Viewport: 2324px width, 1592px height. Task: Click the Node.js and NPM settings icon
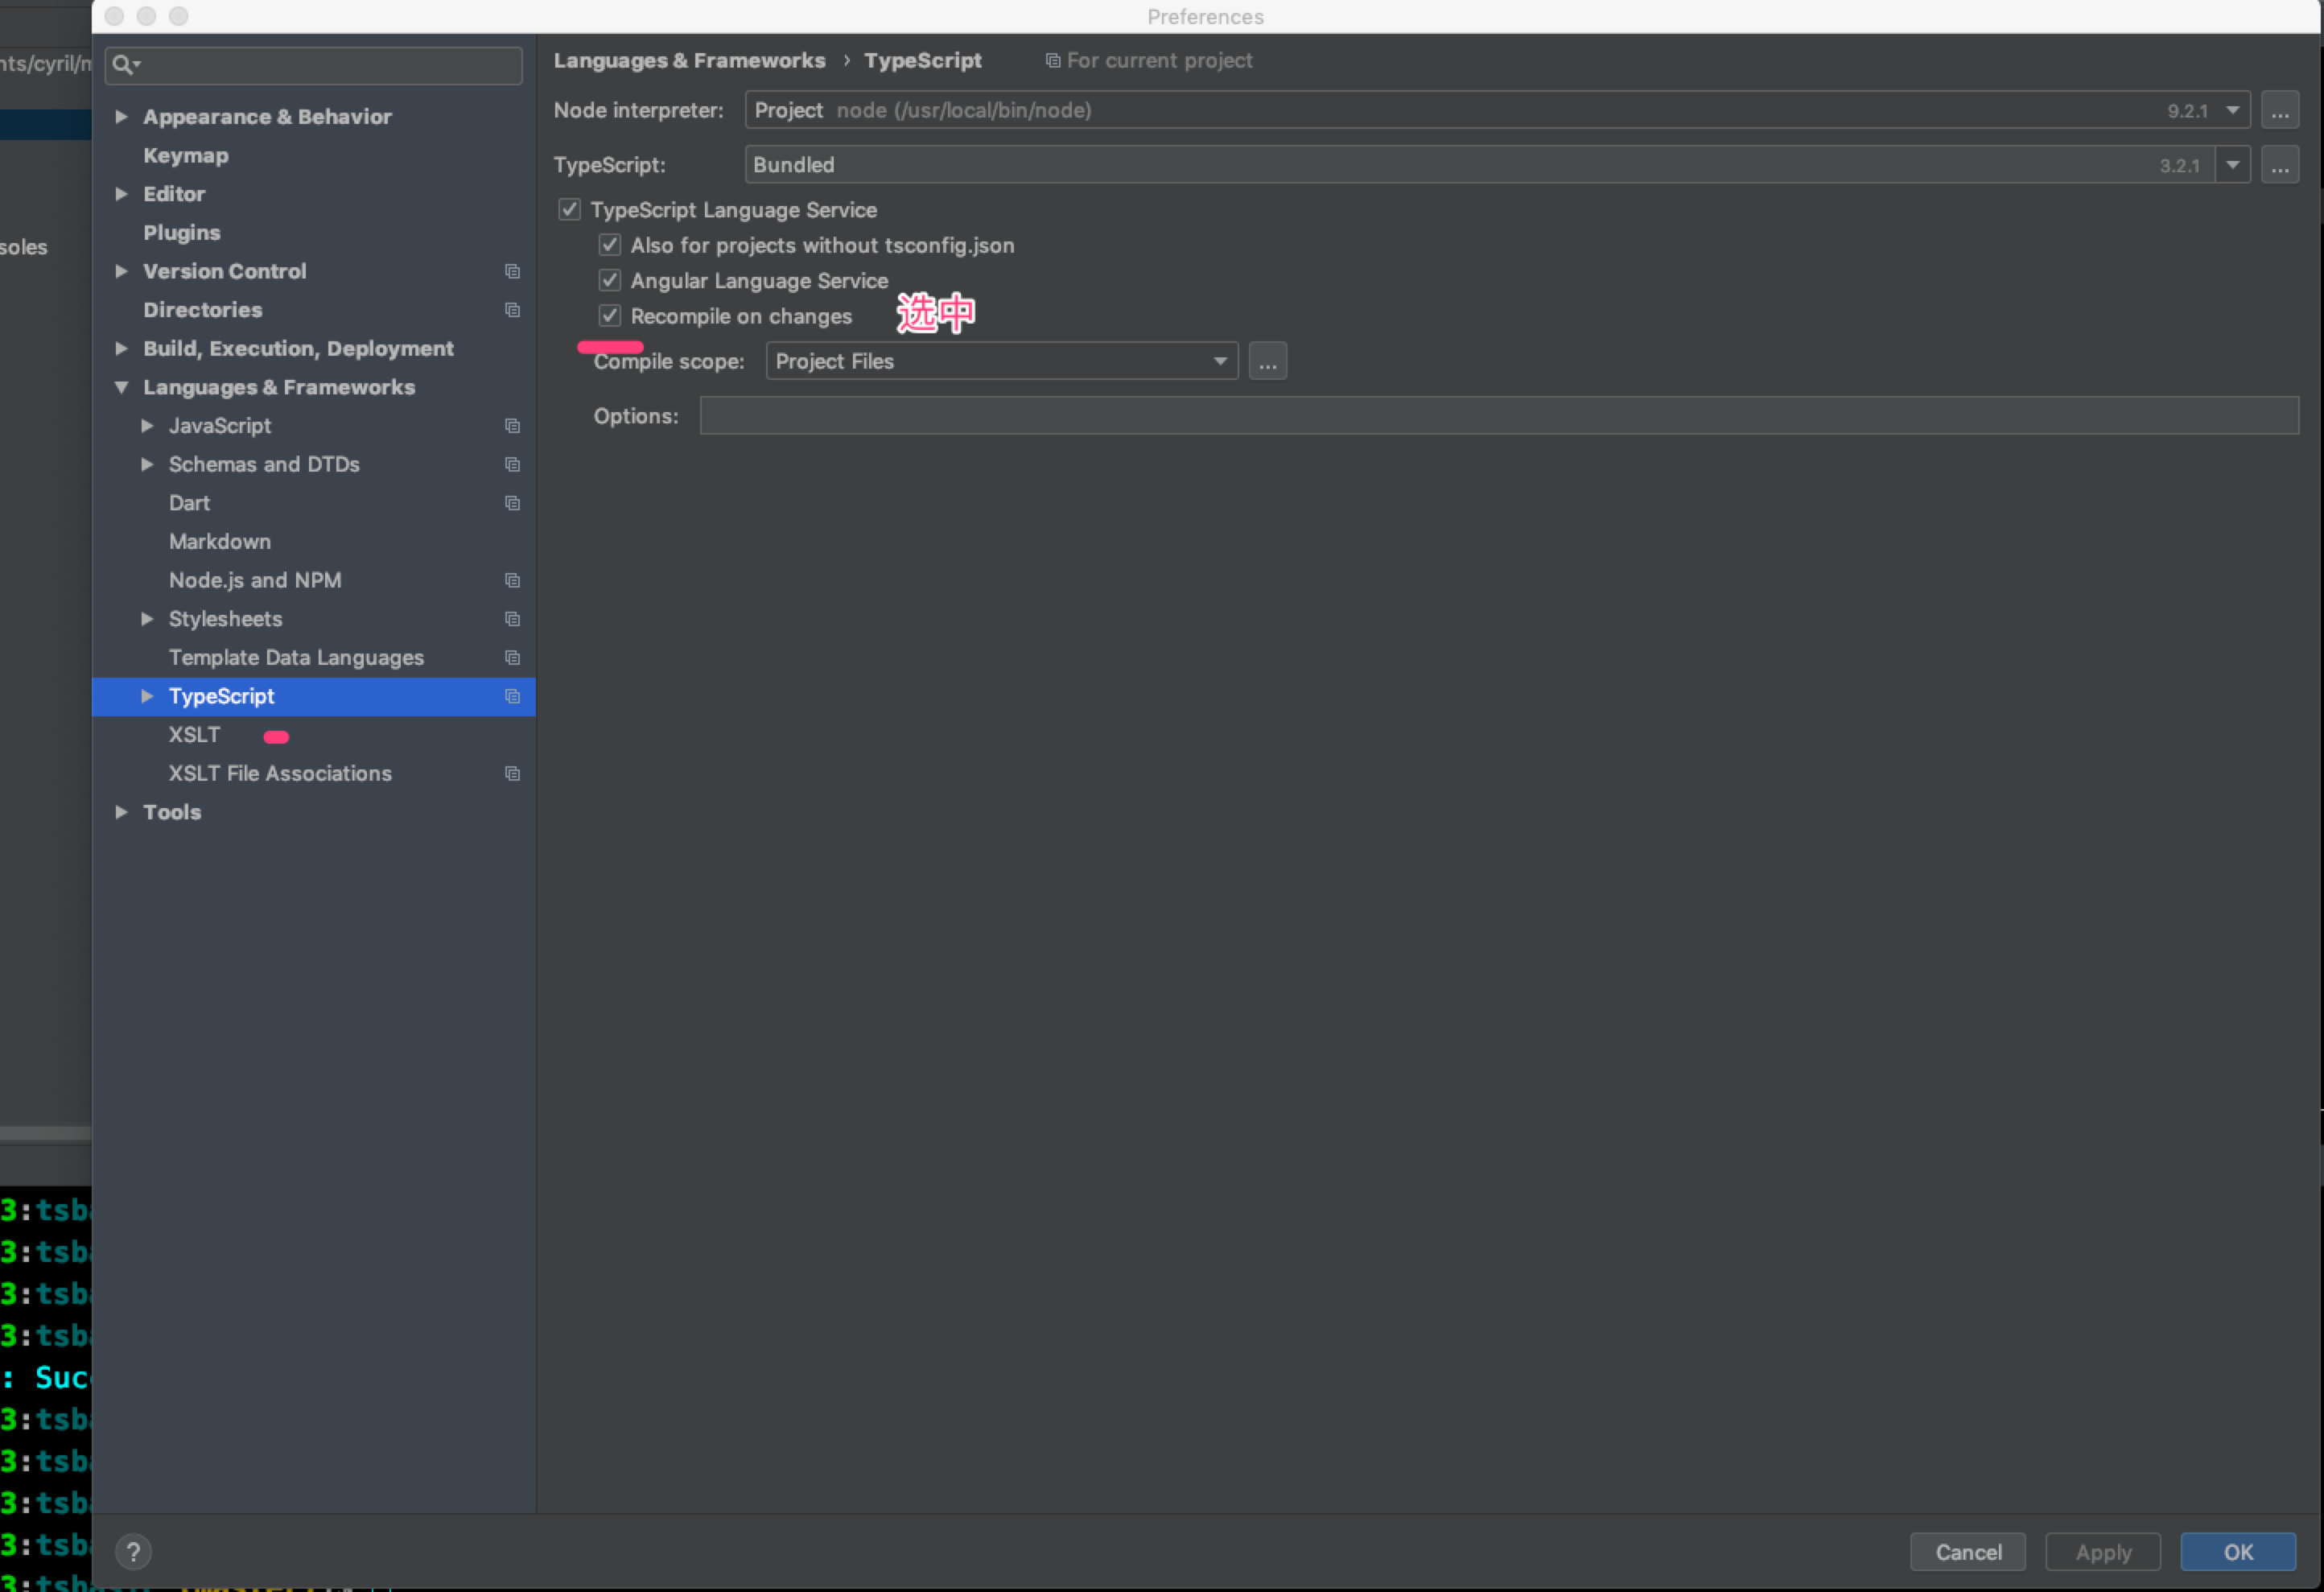coord(510,579)
